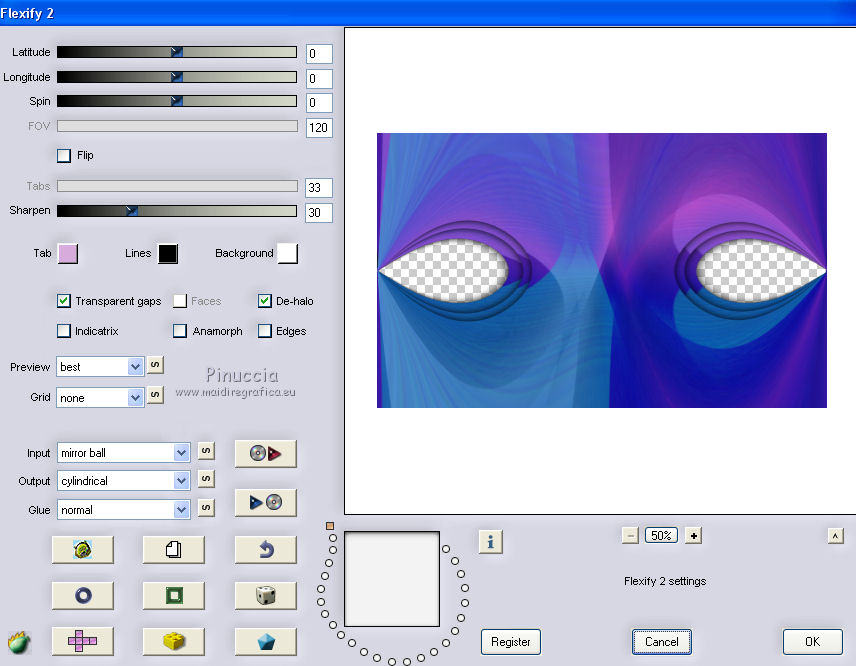The image size is (856, 666).
Task: Uncheck the De-halo option
Action: click(265, 301)
